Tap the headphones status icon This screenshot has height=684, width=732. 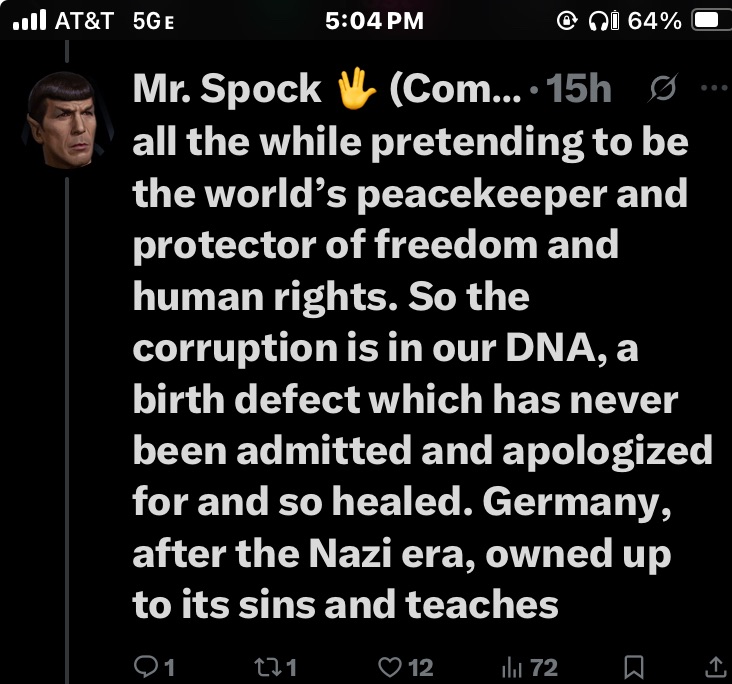click(x=601, y=20)
